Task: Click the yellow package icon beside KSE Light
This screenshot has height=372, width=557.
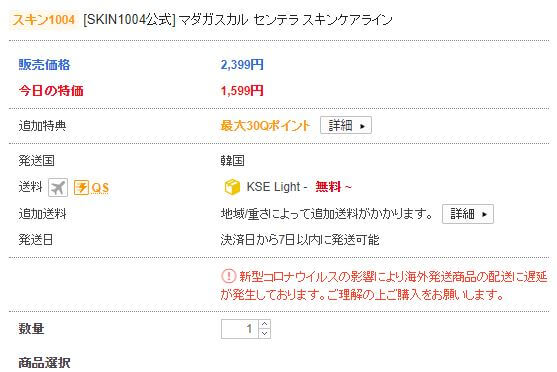Action: [232, 187]
